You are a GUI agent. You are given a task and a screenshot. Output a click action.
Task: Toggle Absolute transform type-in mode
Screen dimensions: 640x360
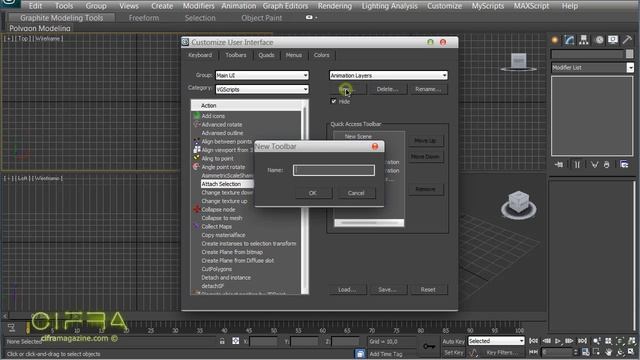tap(236, 341)
